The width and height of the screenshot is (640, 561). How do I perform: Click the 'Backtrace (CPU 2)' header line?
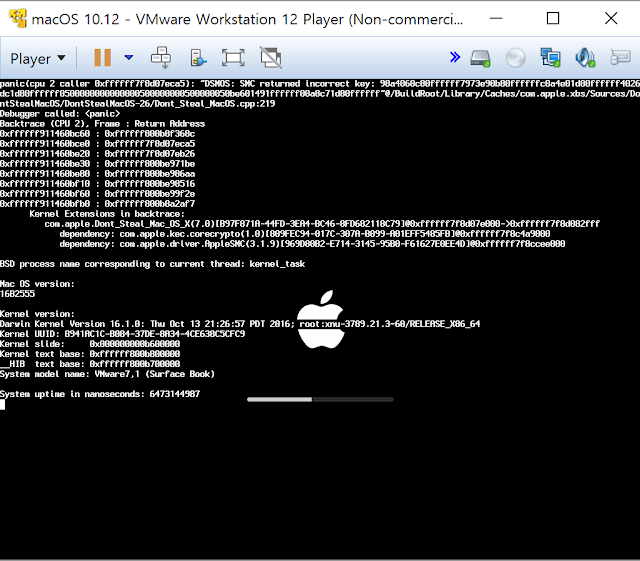(102, 124)
